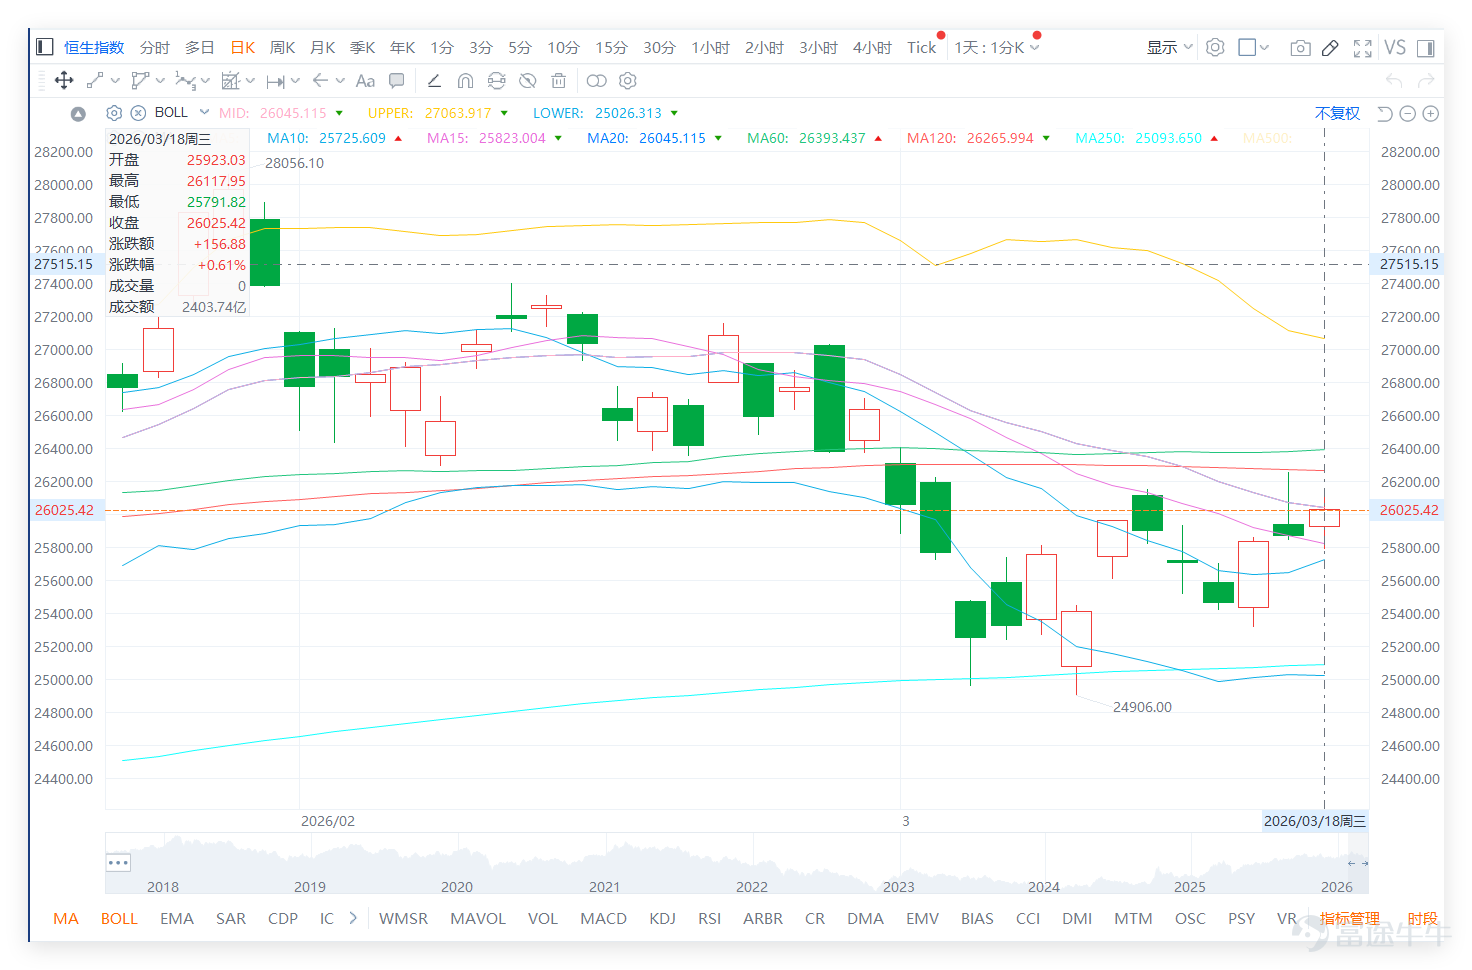Open drawing toolbar settings gear
Screen dimensions: 1472x970
(628, 81)
